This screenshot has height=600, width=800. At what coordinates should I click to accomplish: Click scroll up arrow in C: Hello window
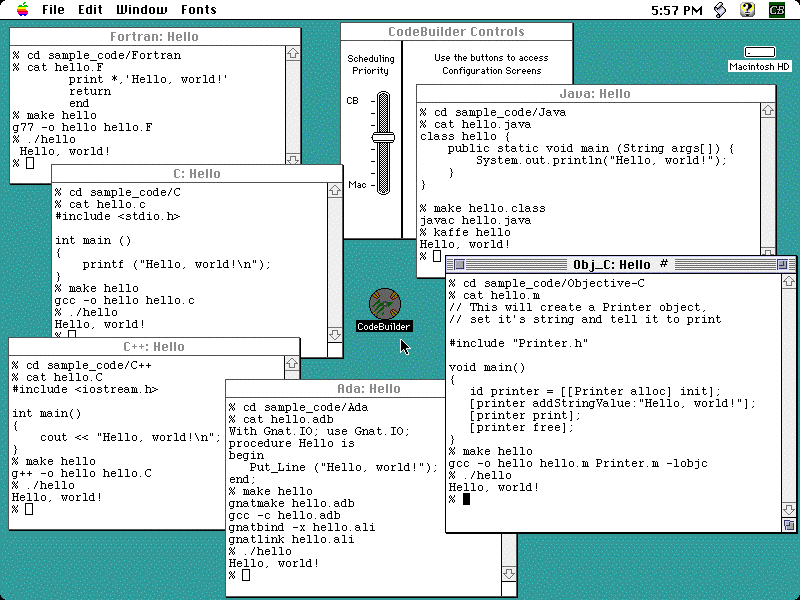335,190
